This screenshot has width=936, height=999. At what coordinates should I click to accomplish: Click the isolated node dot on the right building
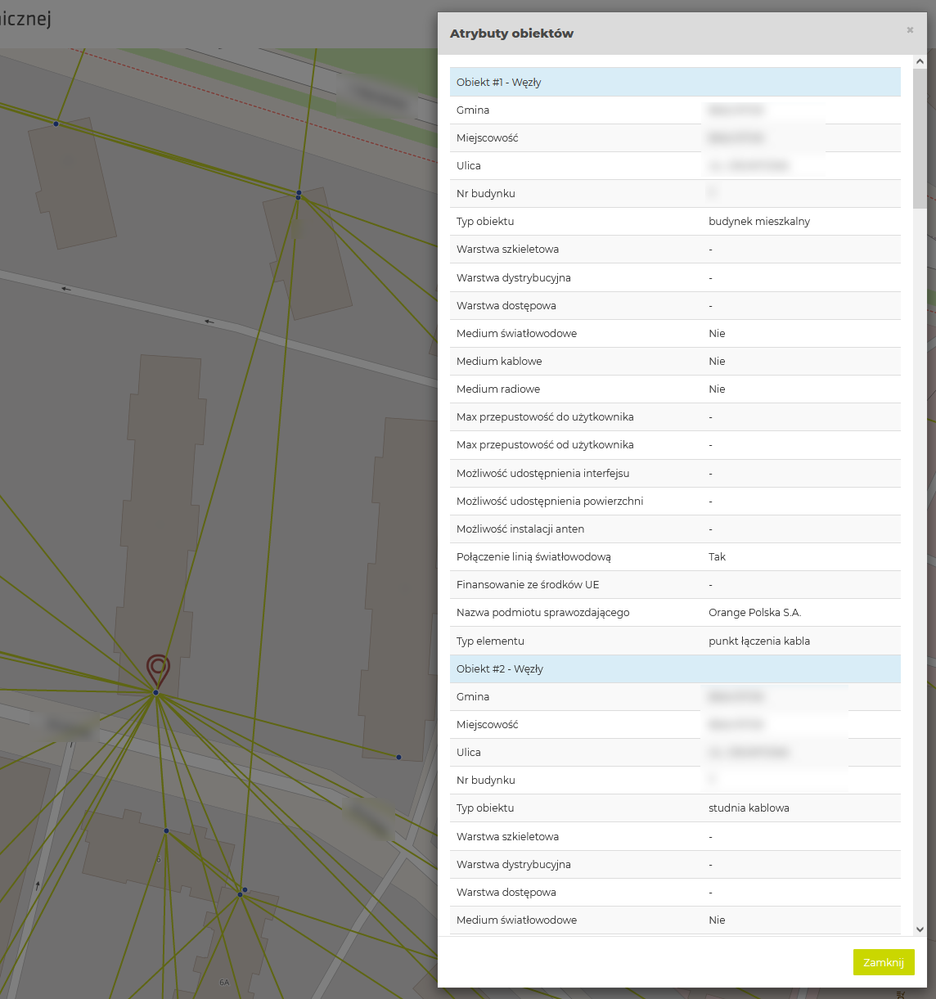point(398,757)
